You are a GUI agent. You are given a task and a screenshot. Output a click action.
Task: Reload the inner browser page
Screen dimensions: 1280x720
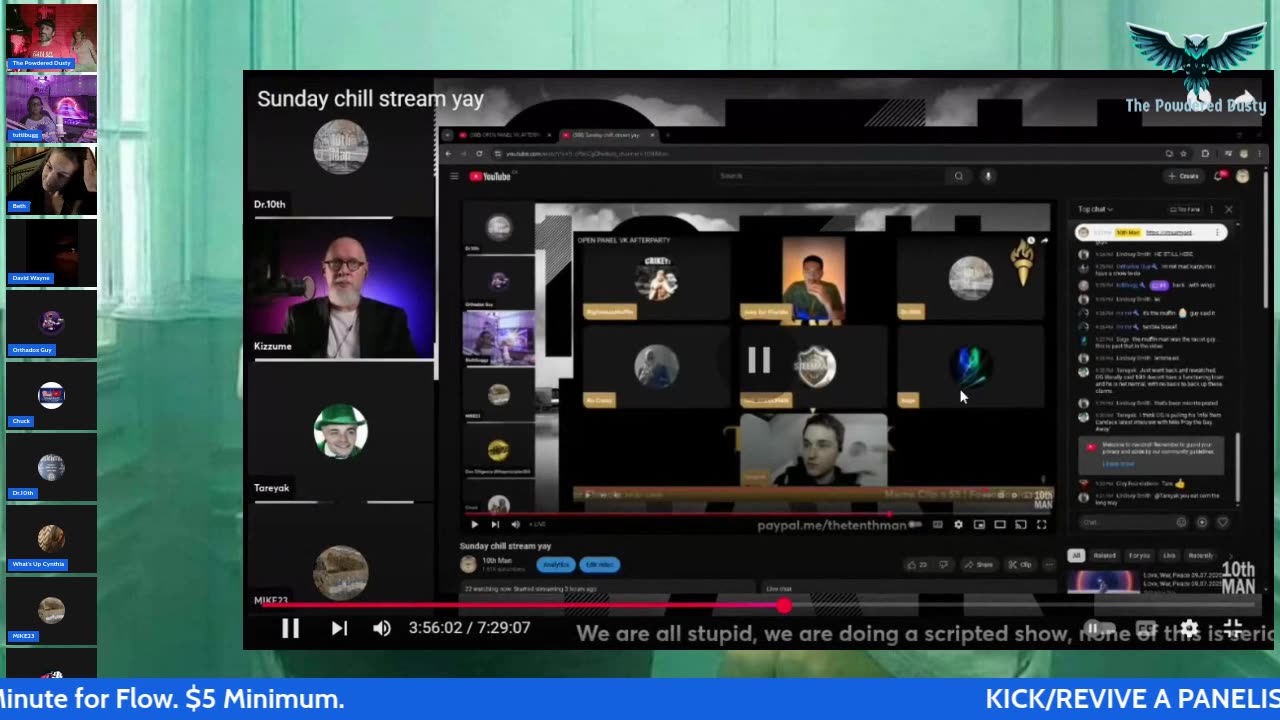(480, 154)
